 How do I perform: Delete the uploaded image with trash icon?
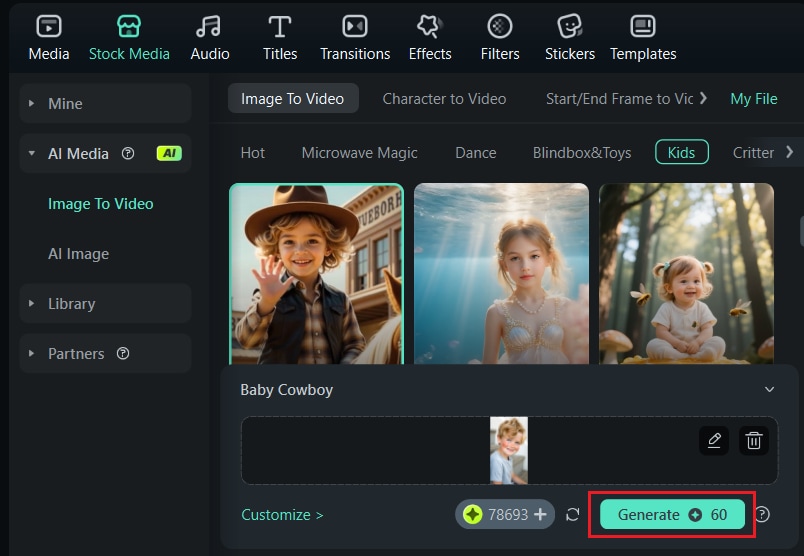tap(753, 440)
